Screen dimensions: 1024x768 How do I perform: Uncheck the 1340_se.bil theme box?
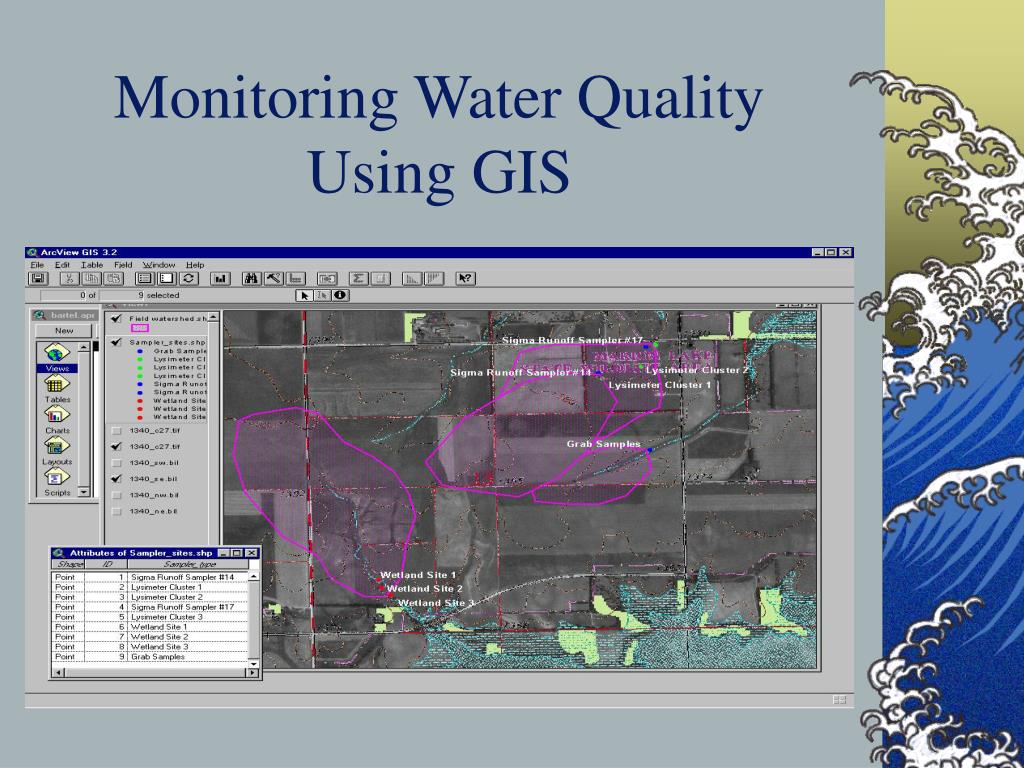pos(116,479)
